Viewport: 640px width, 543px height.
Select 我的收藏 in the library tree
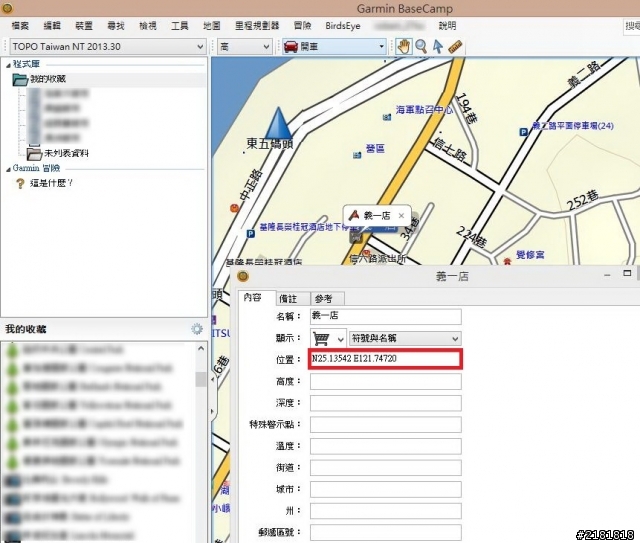tap(48, 79)
